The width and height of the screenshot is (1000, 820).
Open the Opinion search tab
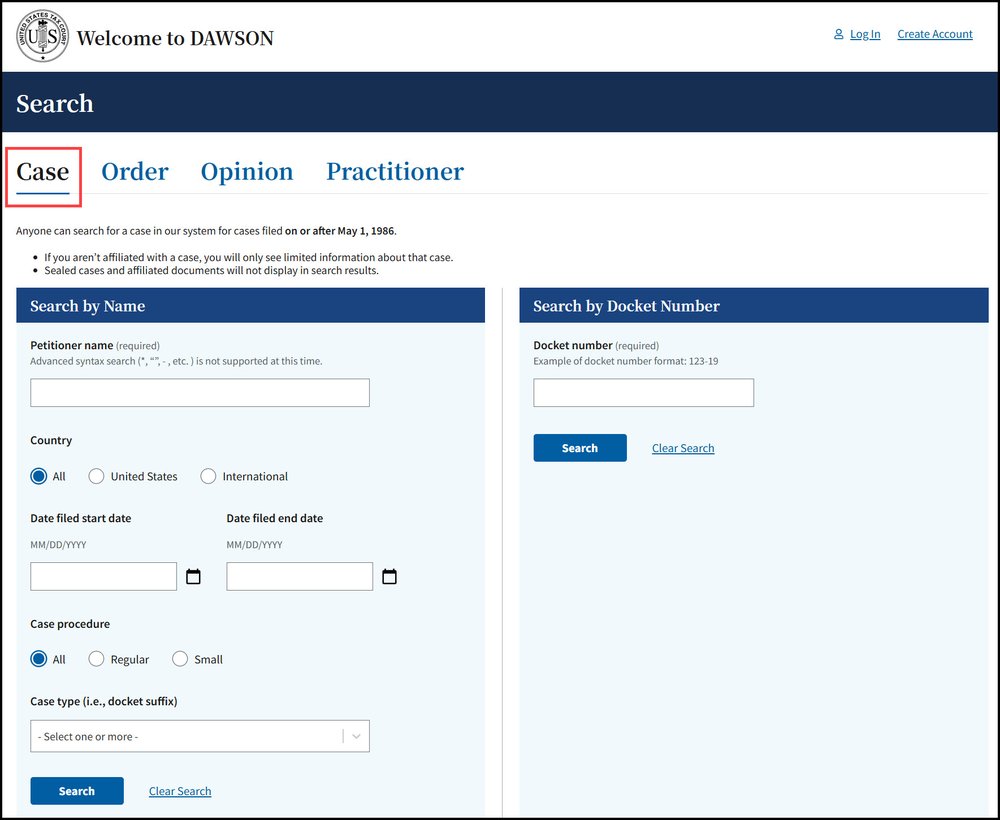point(246,171)
